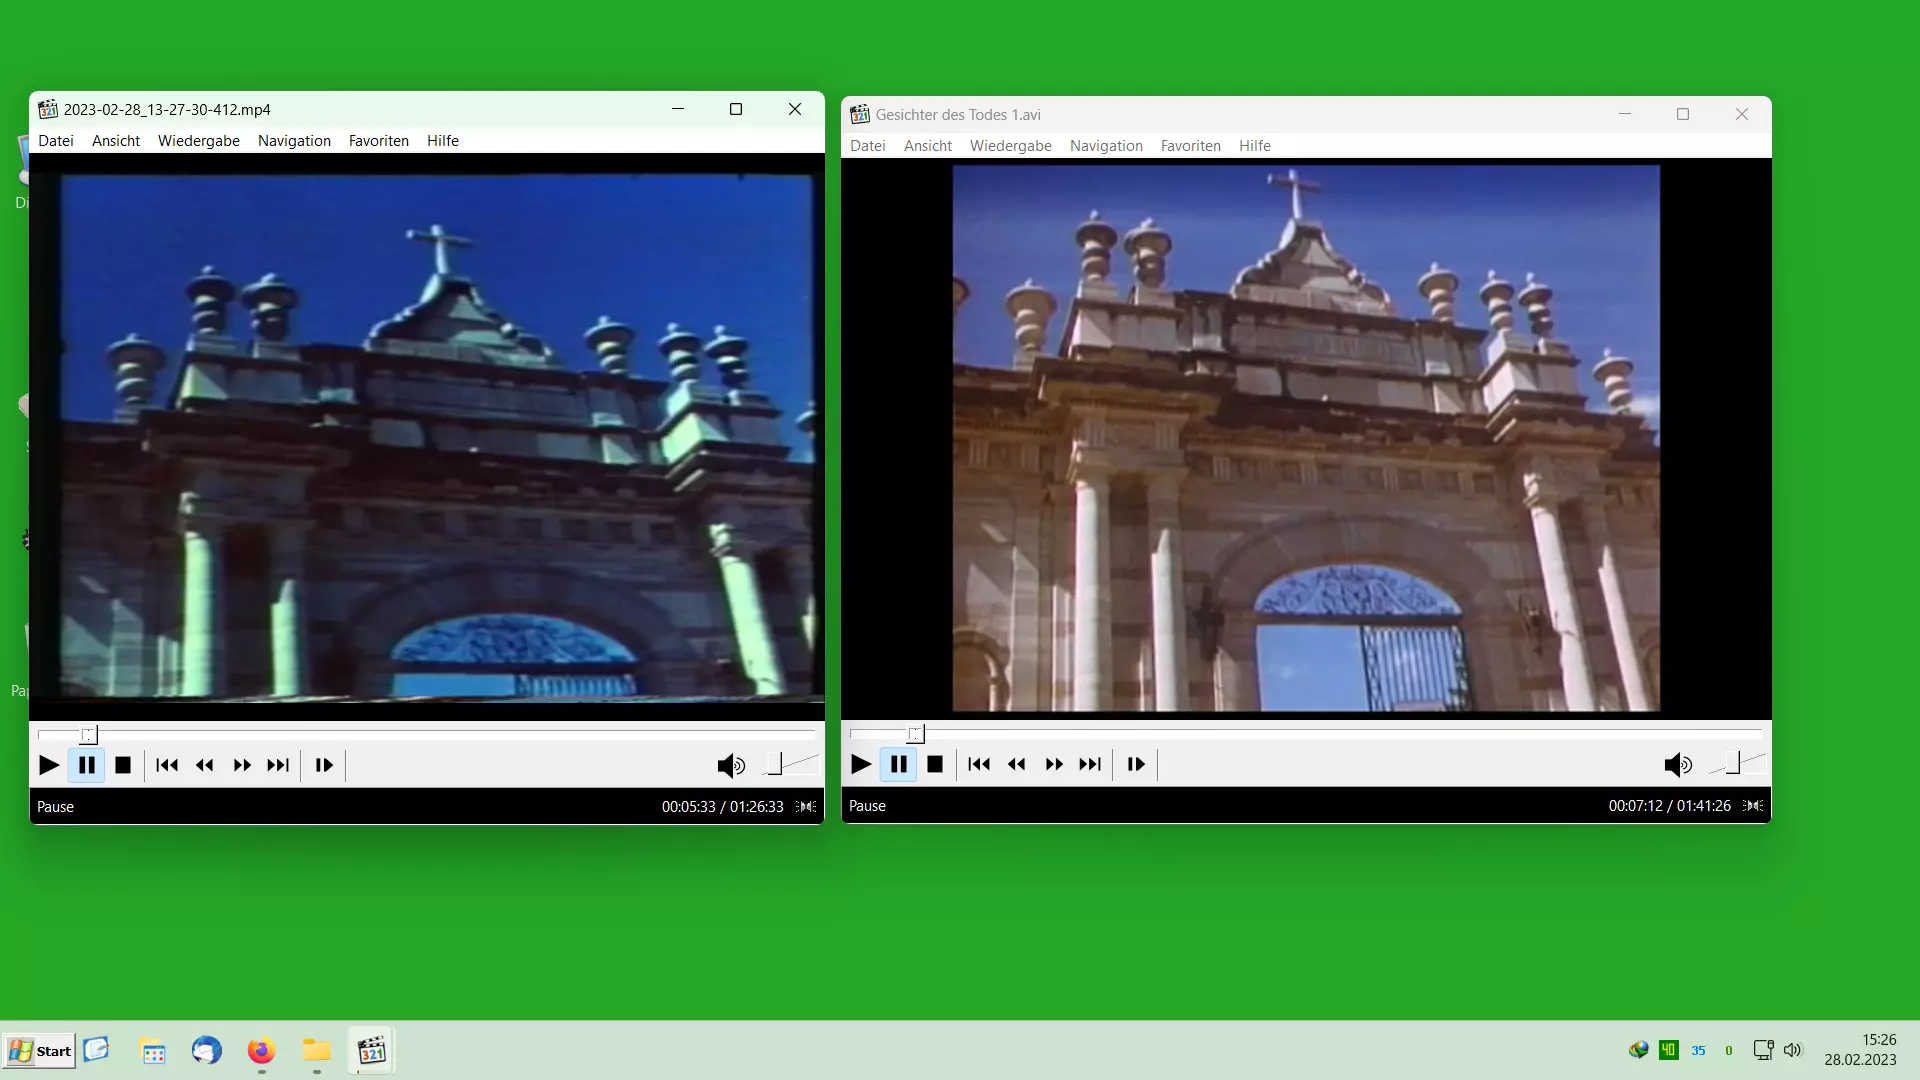Open system tray volume icon
Image resolution: width=1920 pixels, height=1080 pixels.
click(1793, 1050)
